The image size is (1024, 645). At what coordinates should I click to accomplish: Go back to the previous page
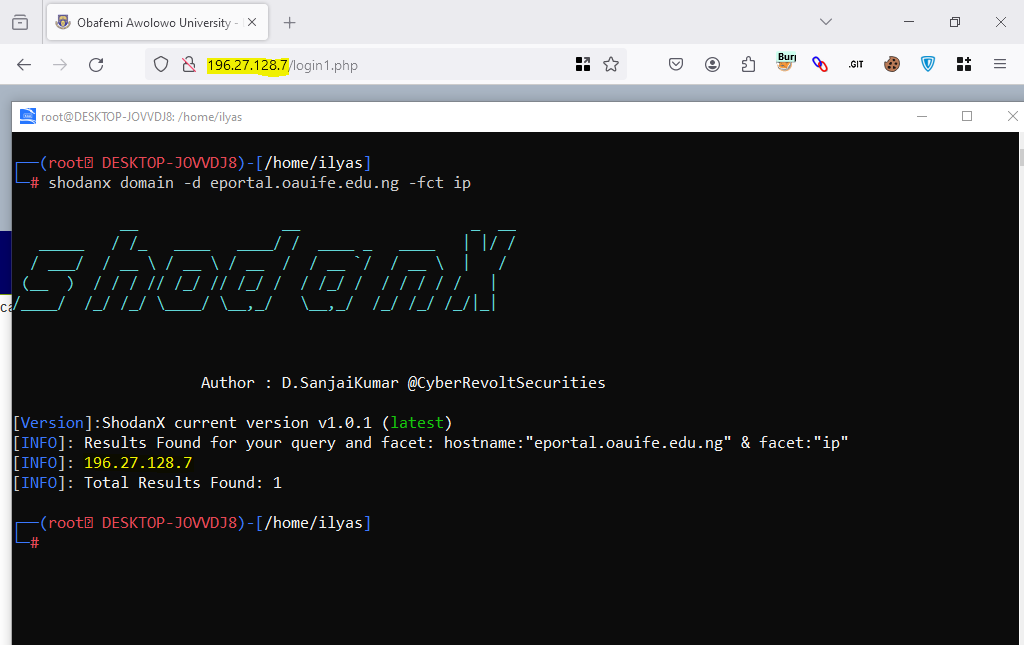(24, 65)
